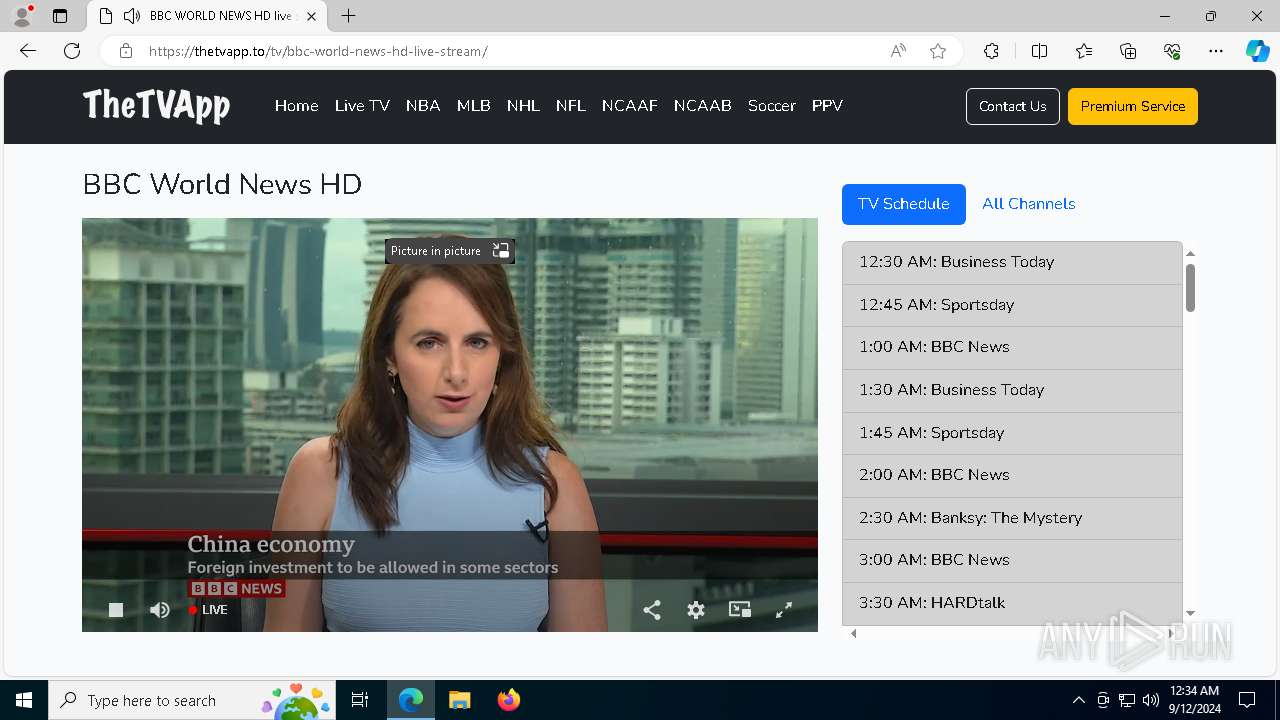Click the schedule vertical scrollbar thumb
The width and height of the screenshot is (1280, 720).
coord(1190,288)
